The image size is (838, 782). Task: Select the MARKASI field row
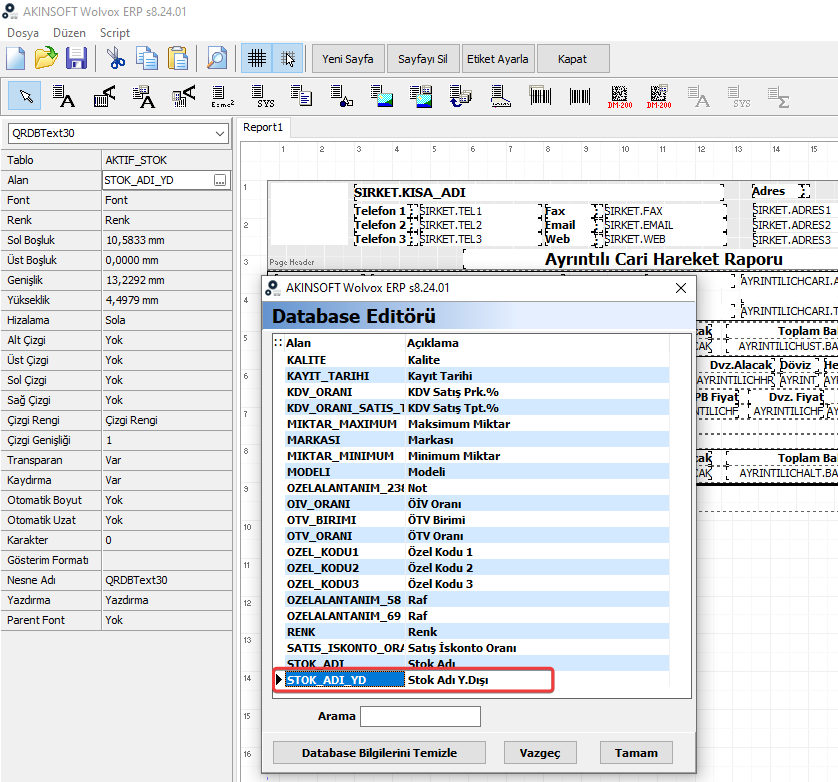(x=472, y=440)
